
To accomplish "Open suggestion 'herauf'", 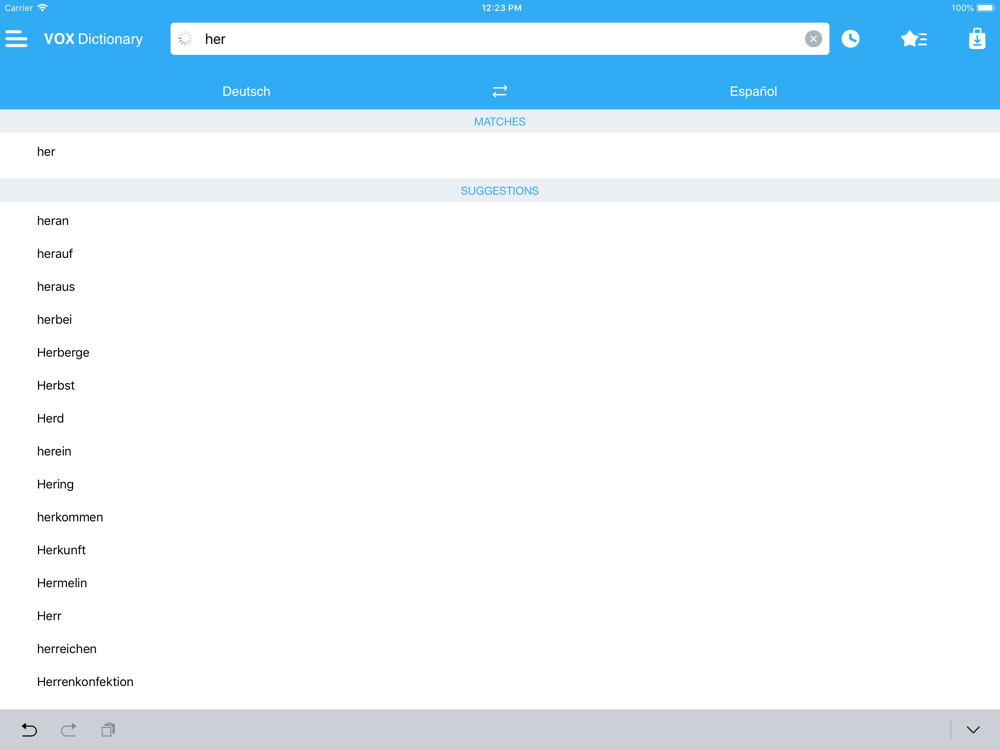I will [499, 254].
